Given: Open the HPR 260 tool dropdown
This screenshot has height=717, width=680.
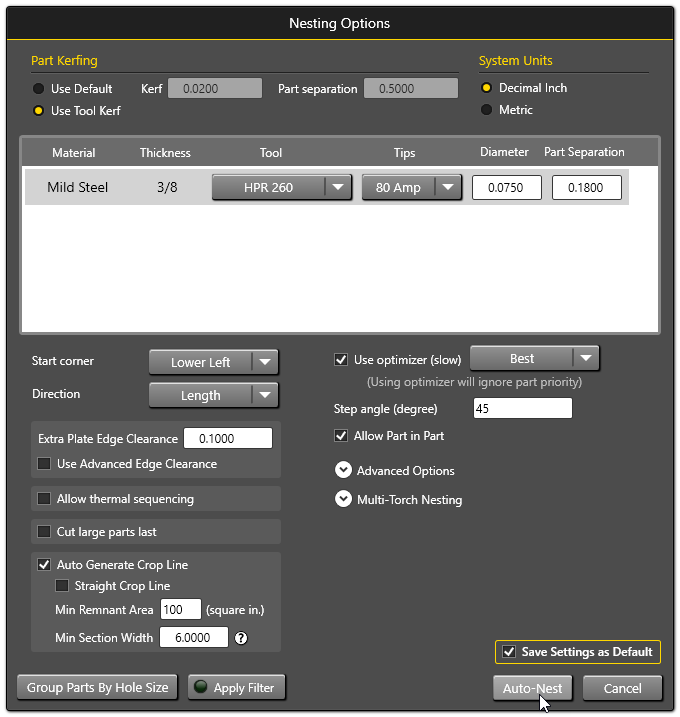Looking at the screenshot, I should [282, 187].
